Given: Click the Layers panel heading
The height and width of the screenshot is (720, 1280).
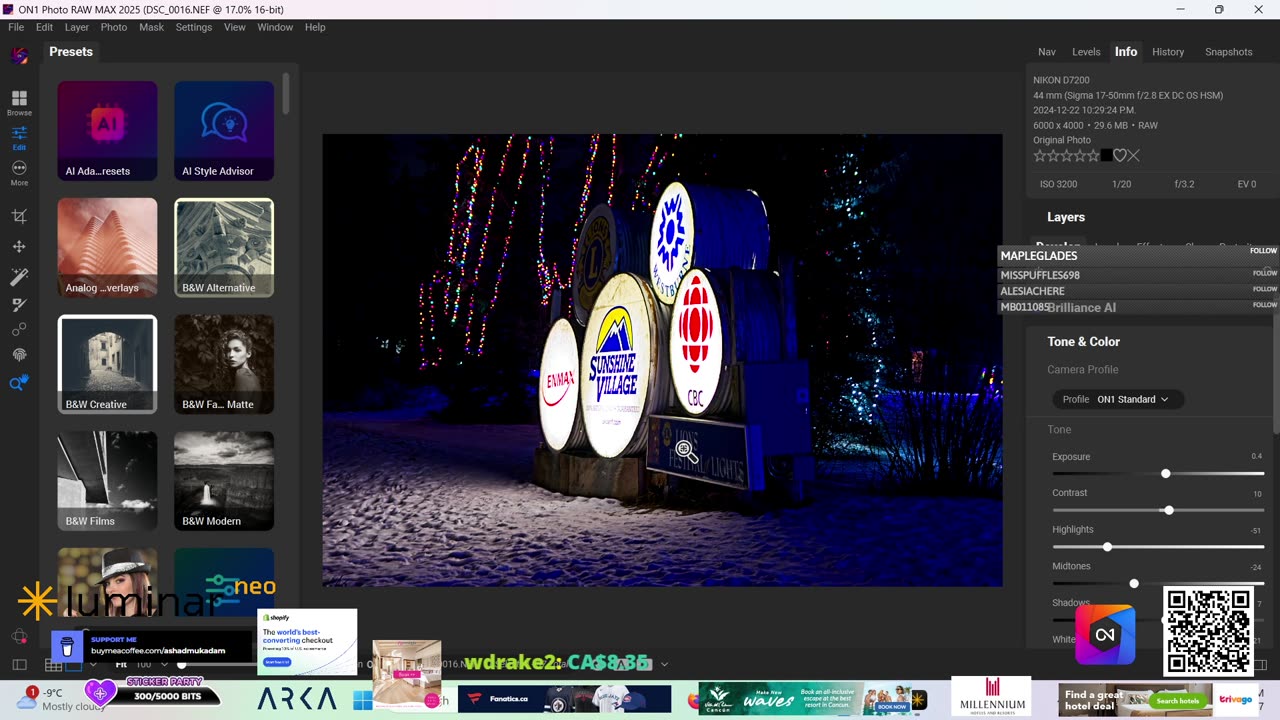Looking at the screenshot, I should click(1066, 217).
